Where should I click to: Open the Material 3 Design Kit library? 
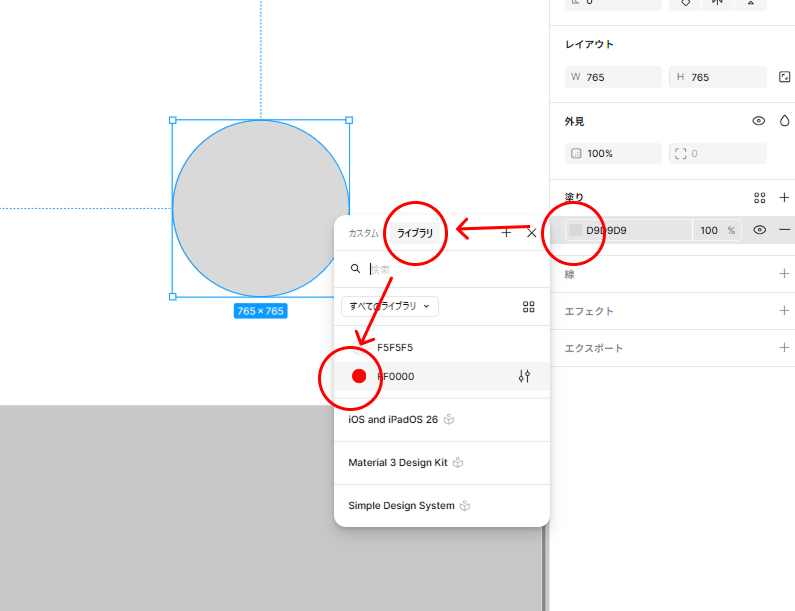click(397, 463)
